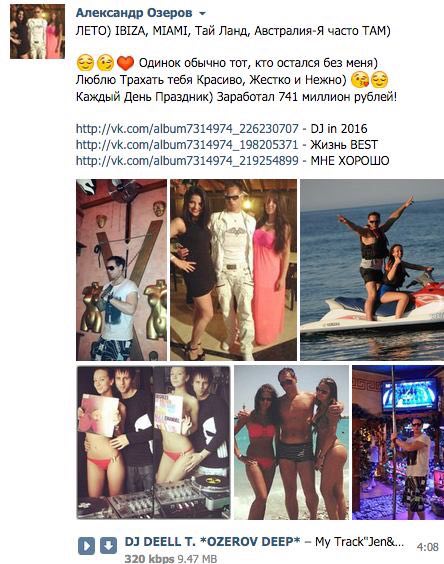Download the OZEROV DEEP track
The image size is (444, 564).
tap(108, 546)
